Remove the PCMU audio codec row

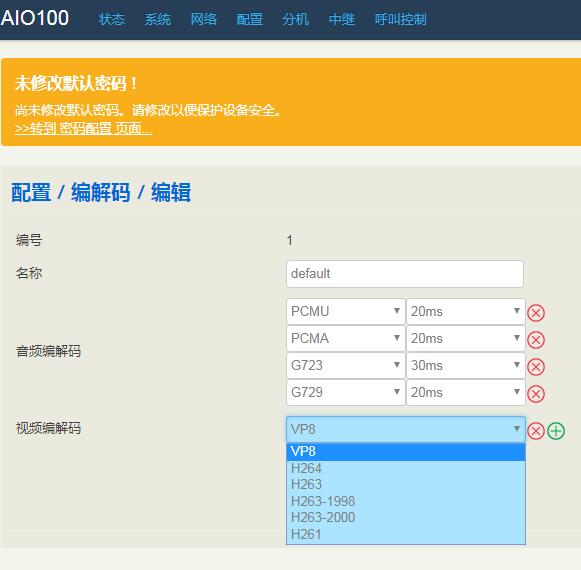[535, 313]
